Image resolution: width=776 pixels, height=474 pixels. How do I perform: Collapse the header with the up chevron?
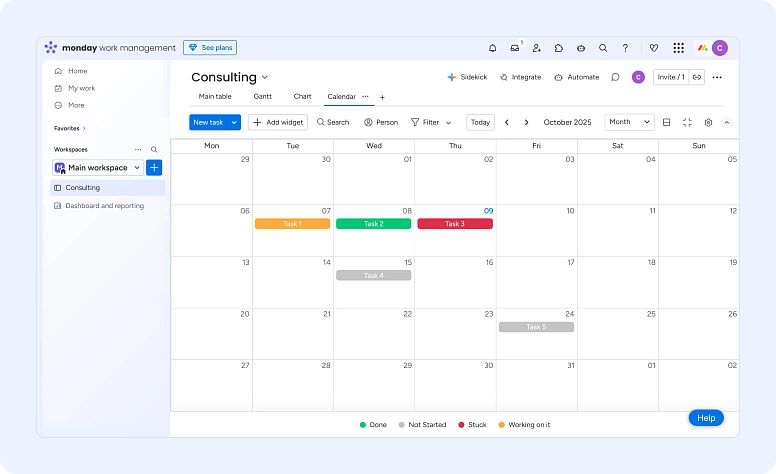pyautogui.click(x=727, y=122)
